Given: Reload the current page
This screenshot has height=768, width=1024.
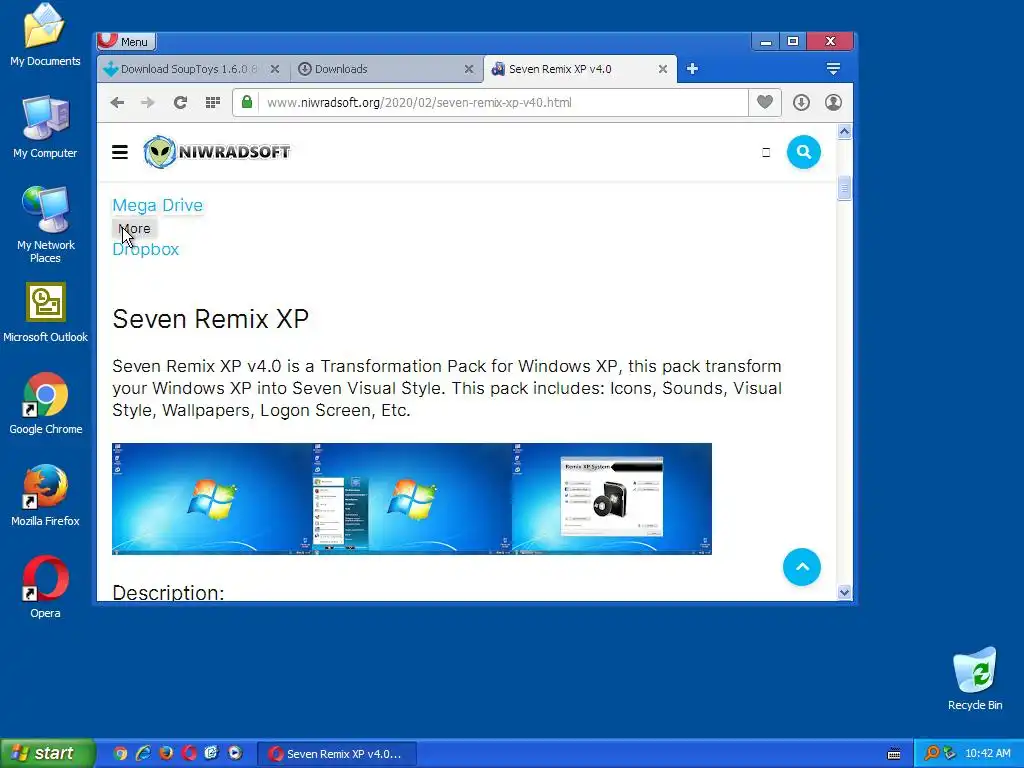Looking at the screenshot, I should coord(180,103).
